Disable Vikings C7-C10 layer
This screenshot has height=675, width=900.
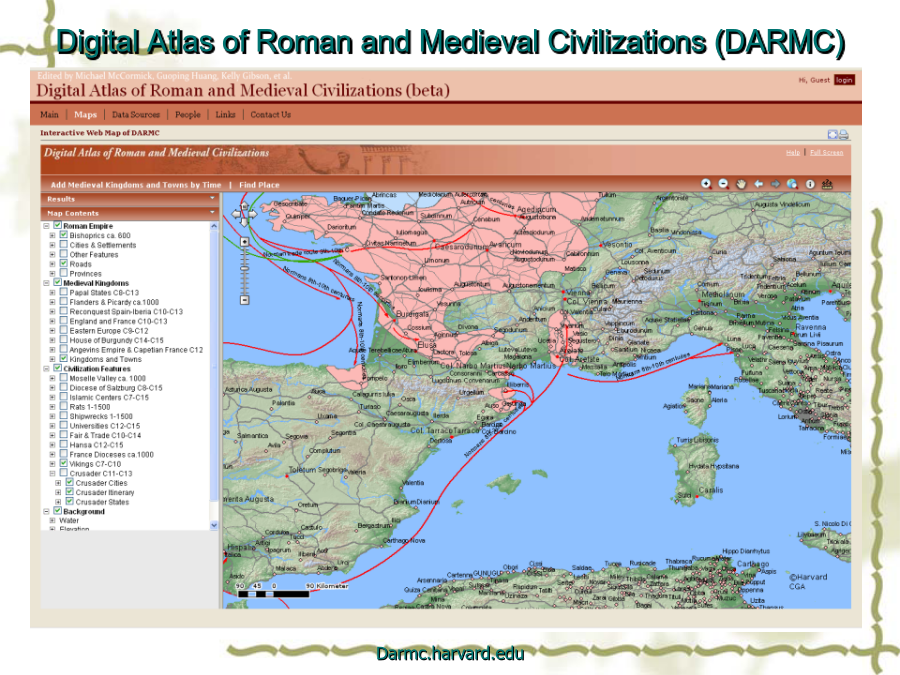click(x=64, y=463)
